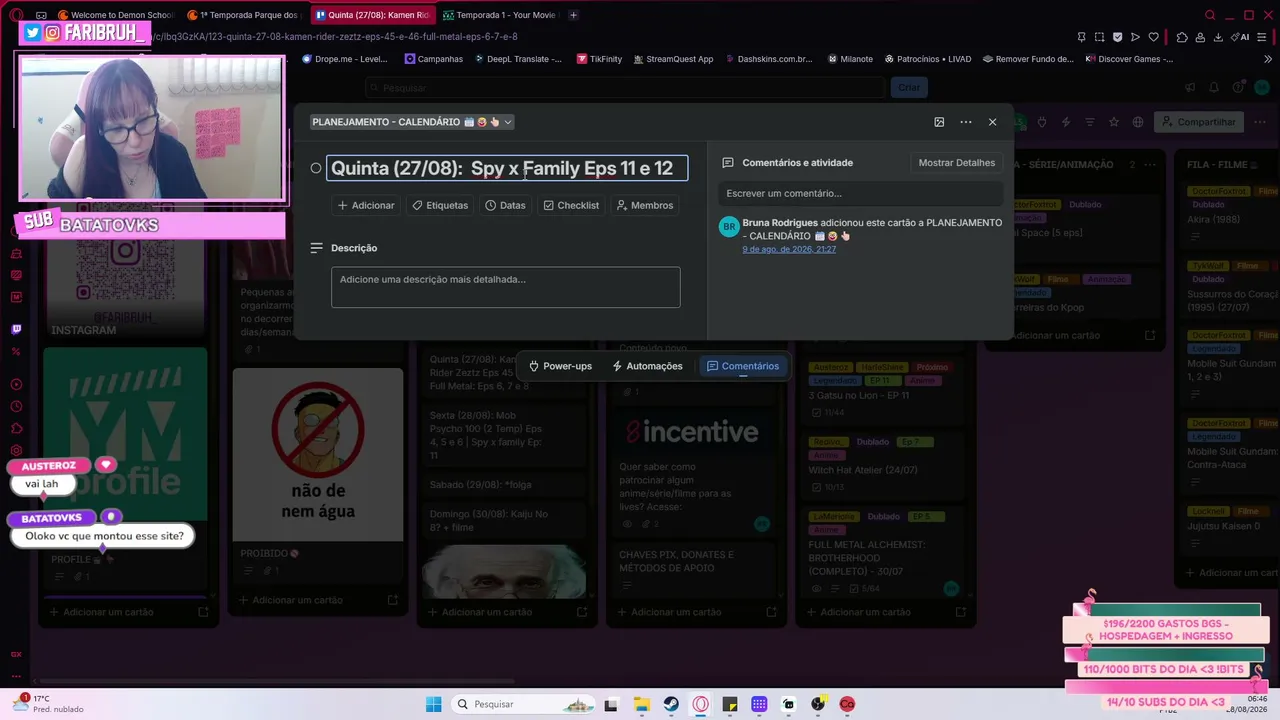1280x720 pixels.
Task: Expand the bookmarks overflow chevron
Action: click(x=1269, y=59)
